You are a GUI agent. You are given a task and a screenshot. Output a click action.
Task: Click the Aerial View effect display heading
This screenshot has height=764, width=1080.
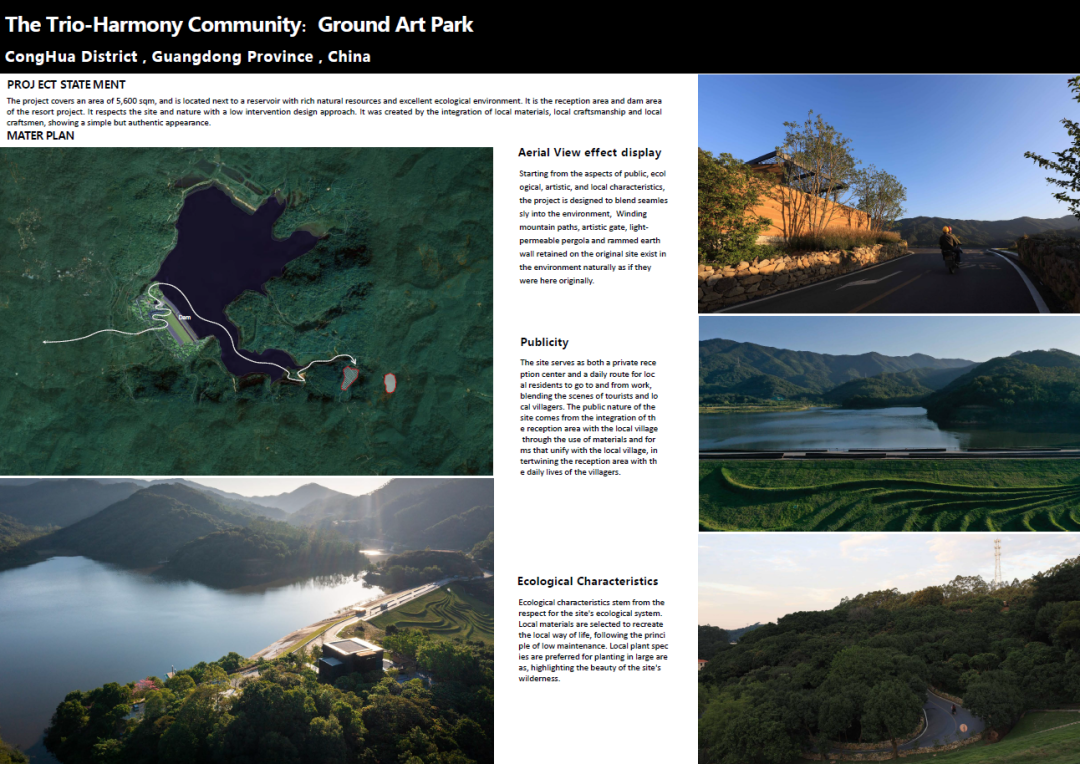point(589,153)
